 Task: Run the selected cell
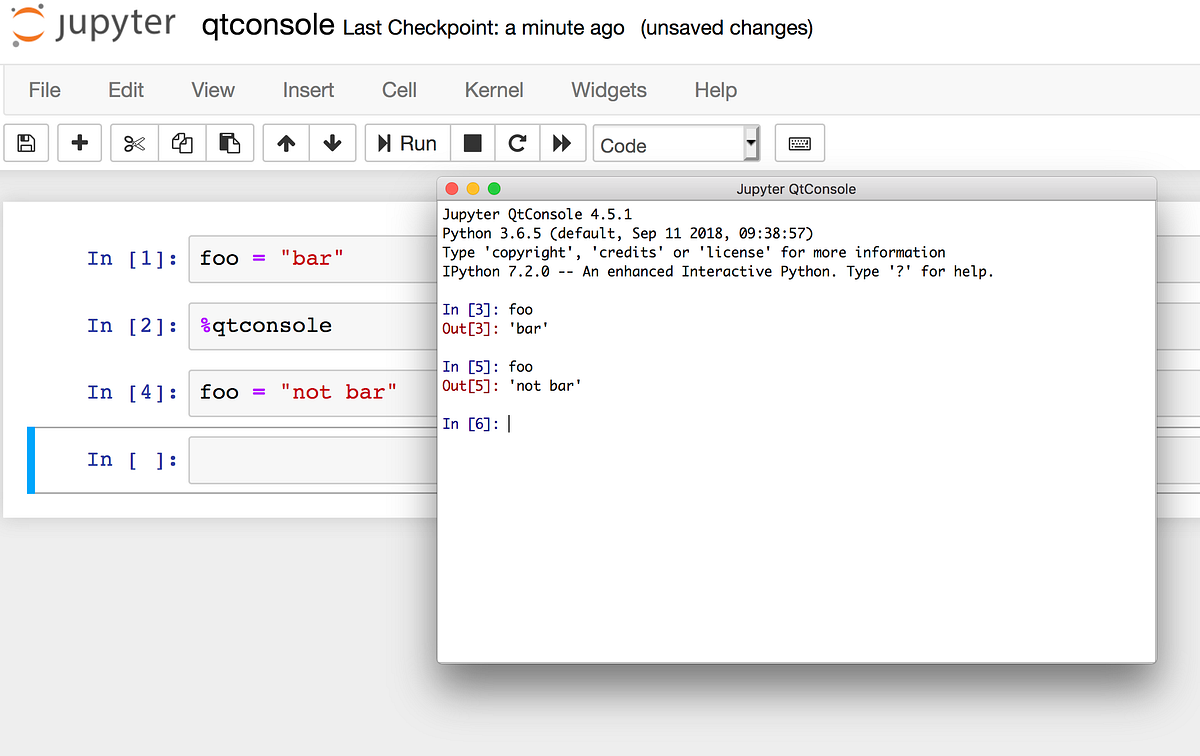tap(407, 143)
